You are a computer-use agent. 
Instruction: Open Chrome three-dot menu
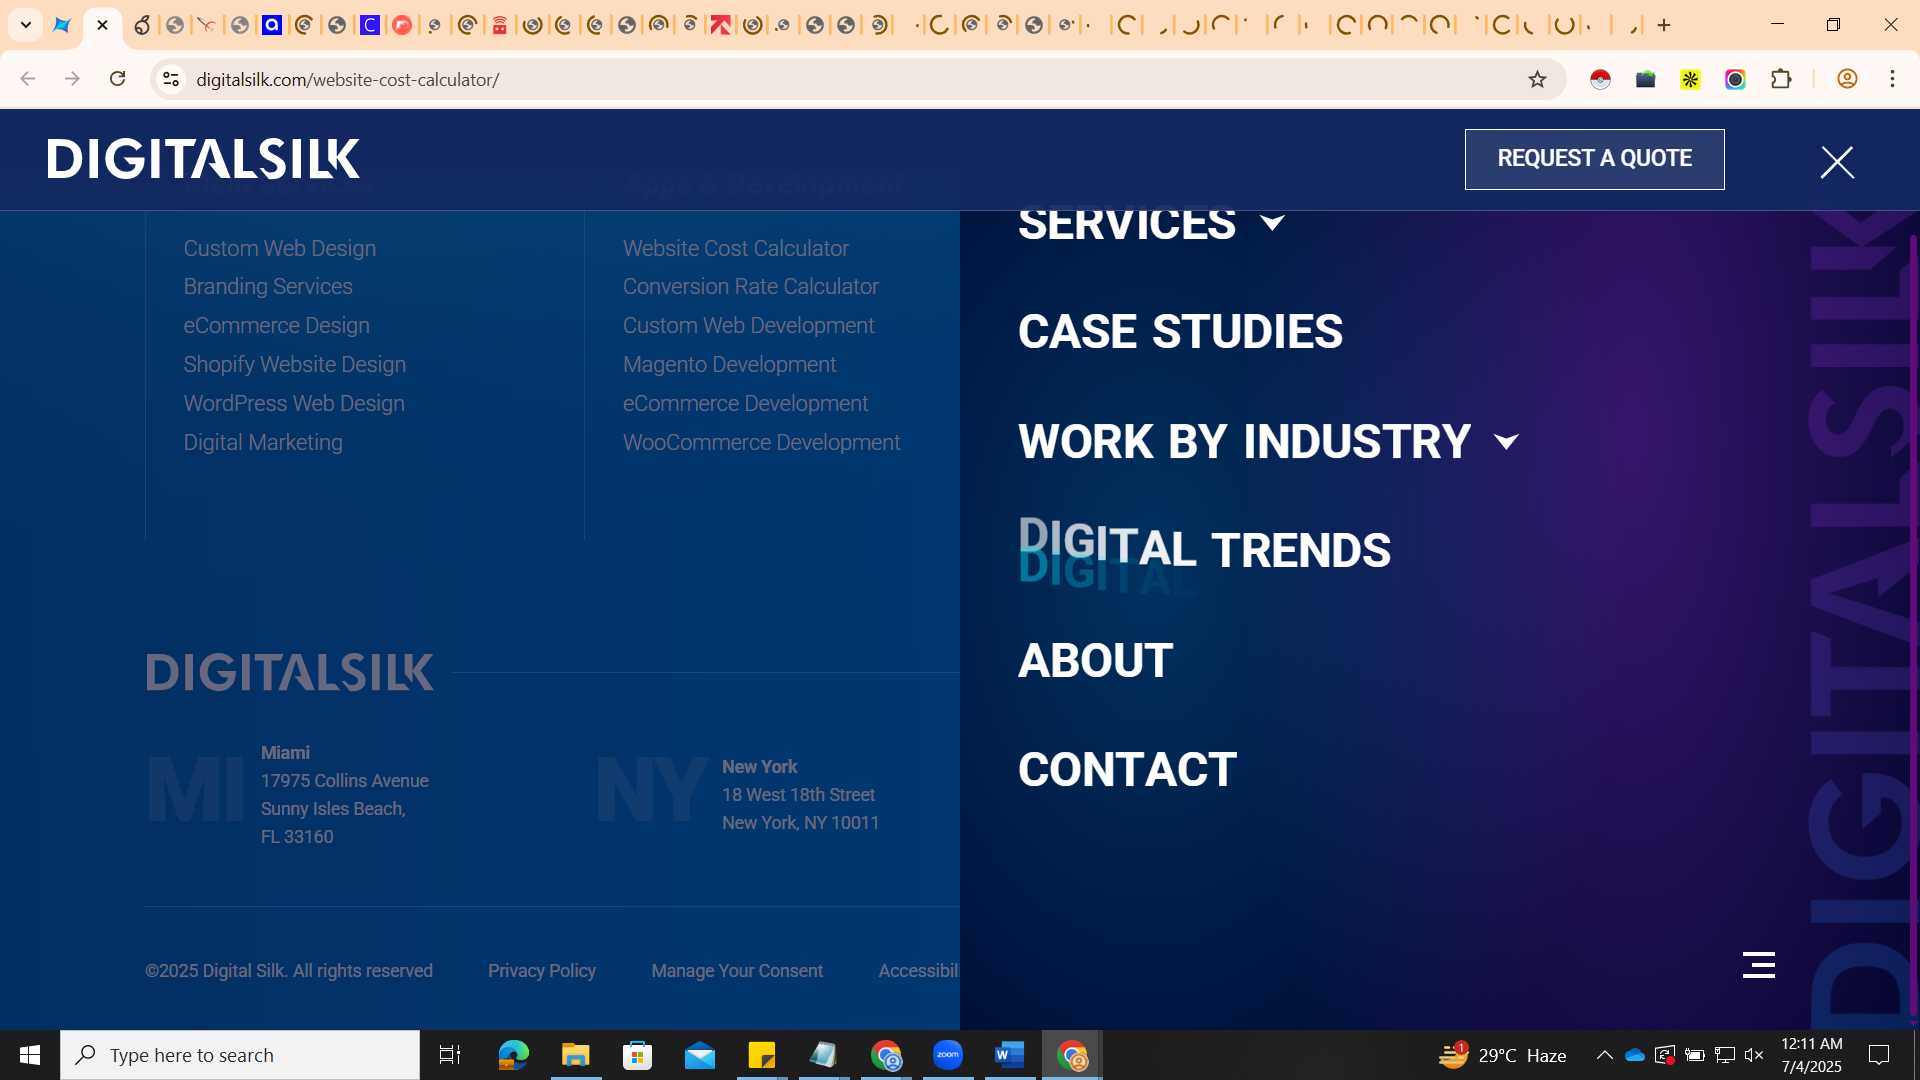tap(1892, 79)
